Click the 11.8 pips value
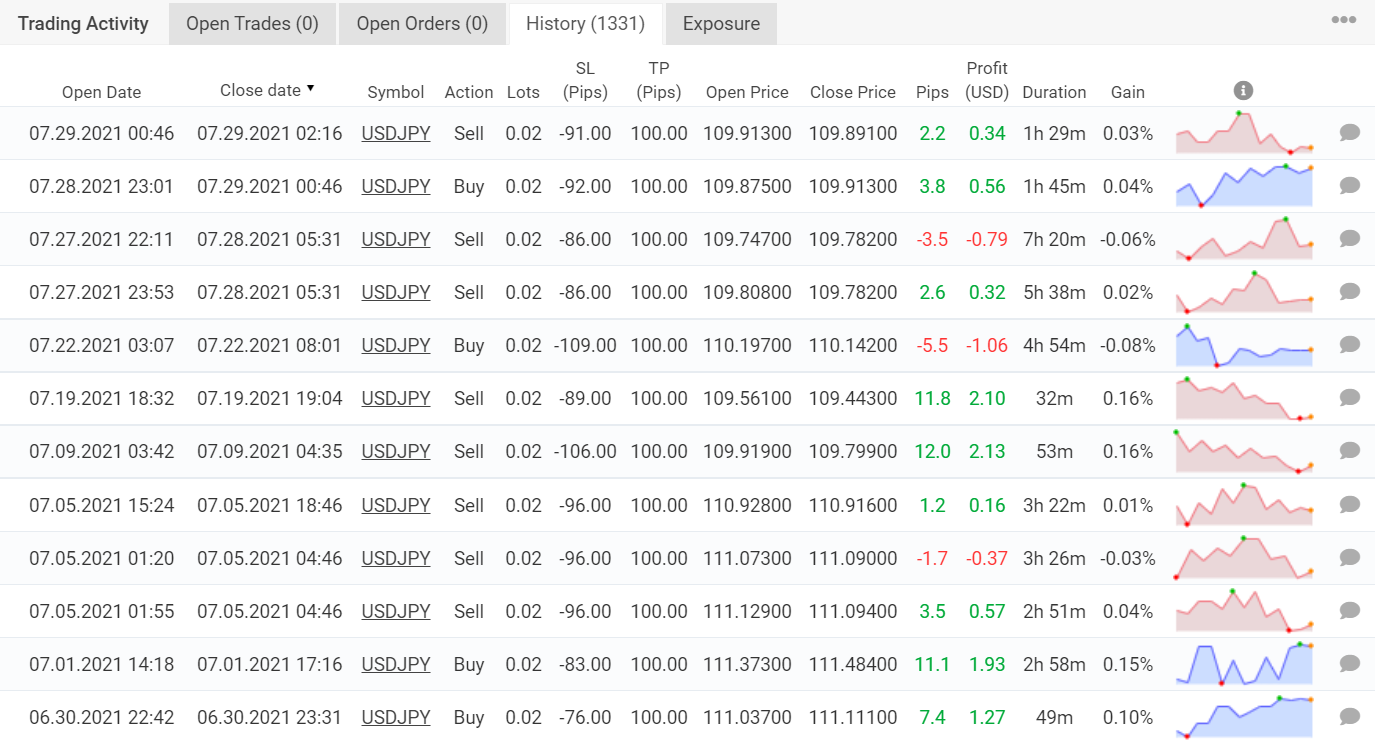Screen dimensions: 1375x741 932,398
